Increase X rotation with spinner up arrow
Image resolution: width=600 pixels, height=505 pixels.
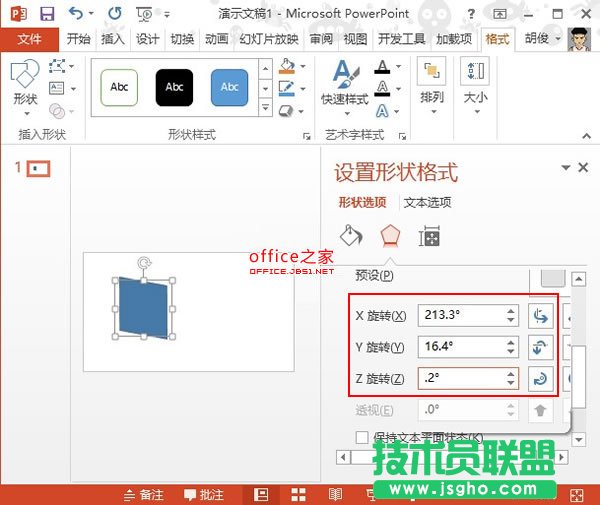point(511,311)
